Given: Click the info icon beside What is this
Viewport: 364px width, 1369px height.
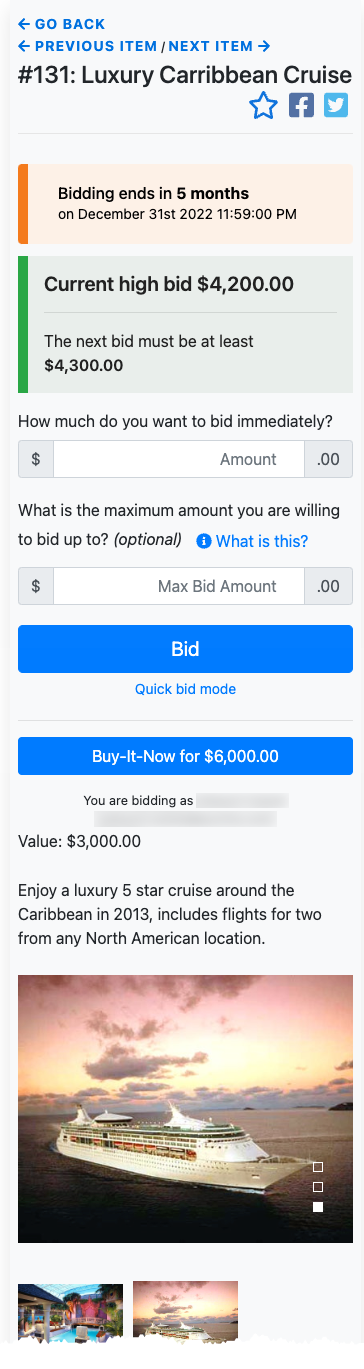Looking at the screenshot, I should point(204,541).
